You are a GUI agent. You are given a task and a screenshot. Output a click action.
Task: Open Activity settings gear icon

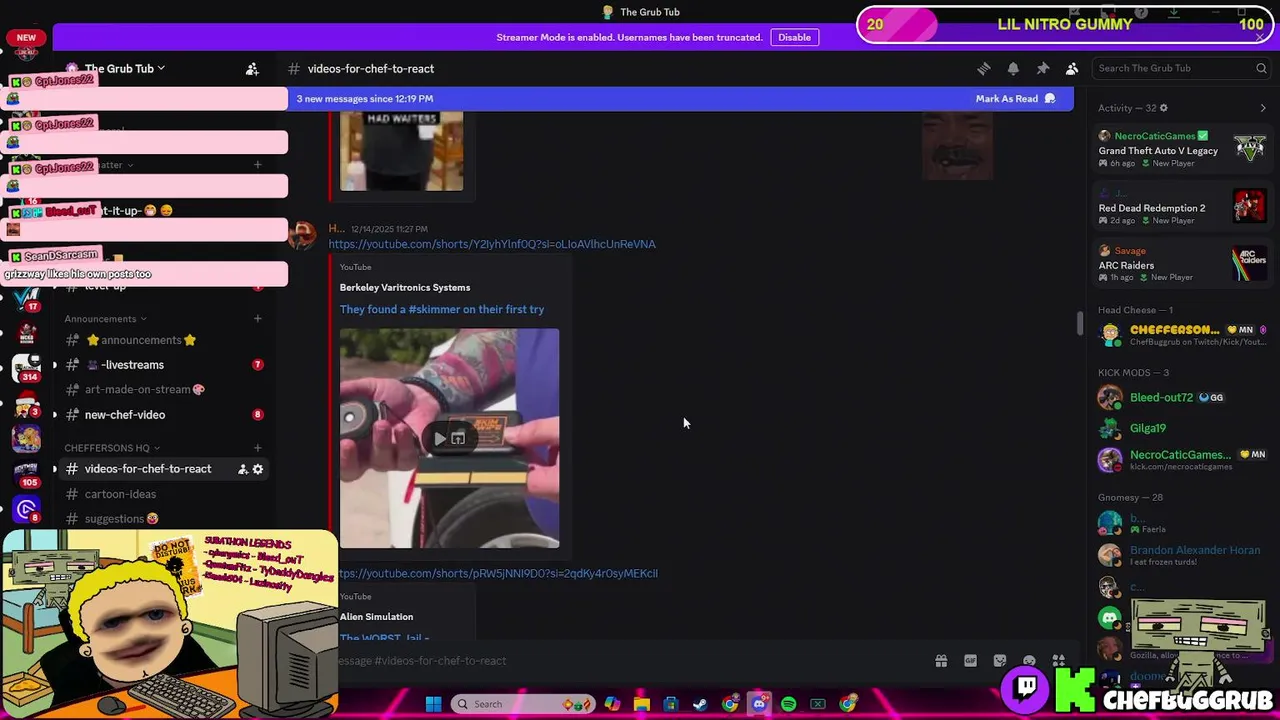coord(1163,108)
